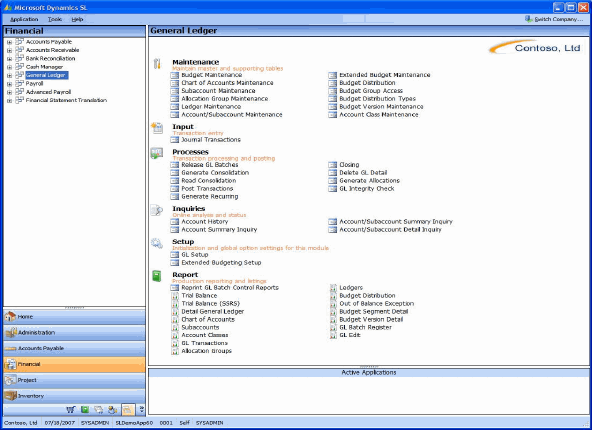
Task: Select Bank Reconciliation in Financial tree
Action: [50, 59]
